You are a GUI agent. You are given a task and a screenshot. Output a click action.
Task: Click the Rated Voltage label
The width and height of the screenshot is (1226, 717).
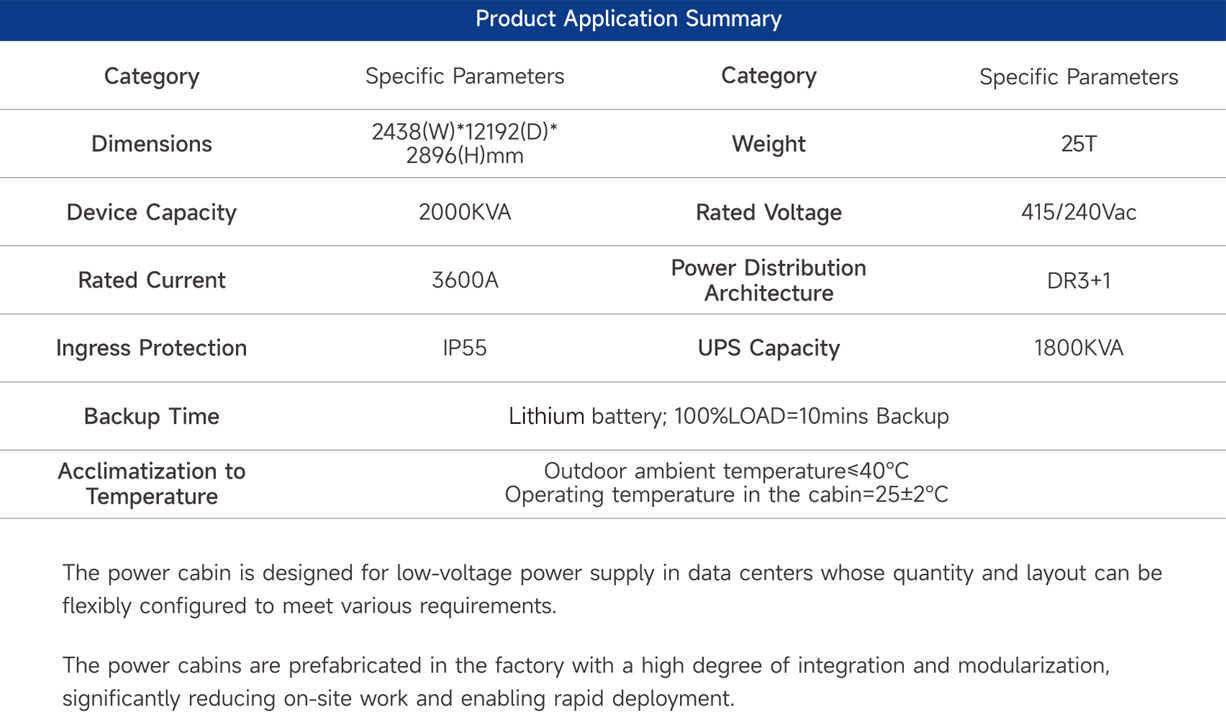(768, 212)
